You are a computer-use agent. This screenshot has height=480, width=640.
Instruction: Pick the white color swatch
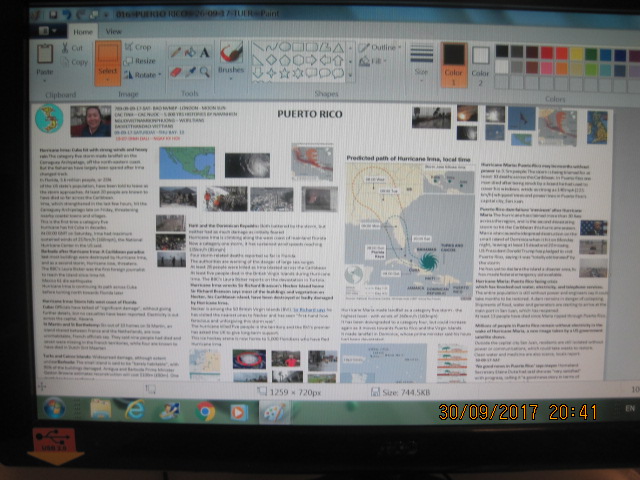coord(502,66)
